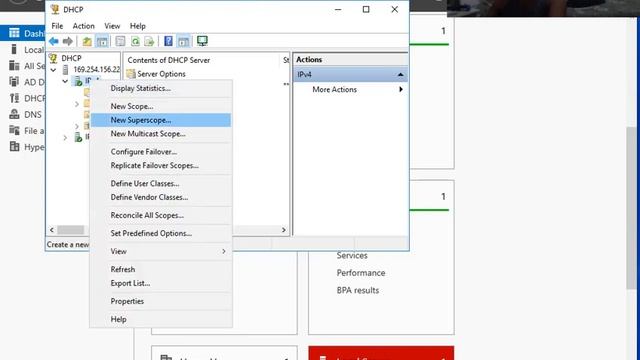This screenshot has width=640, height=360.
Task: Open the Help menu in DHCP menu bar
Action: (138, 26)
